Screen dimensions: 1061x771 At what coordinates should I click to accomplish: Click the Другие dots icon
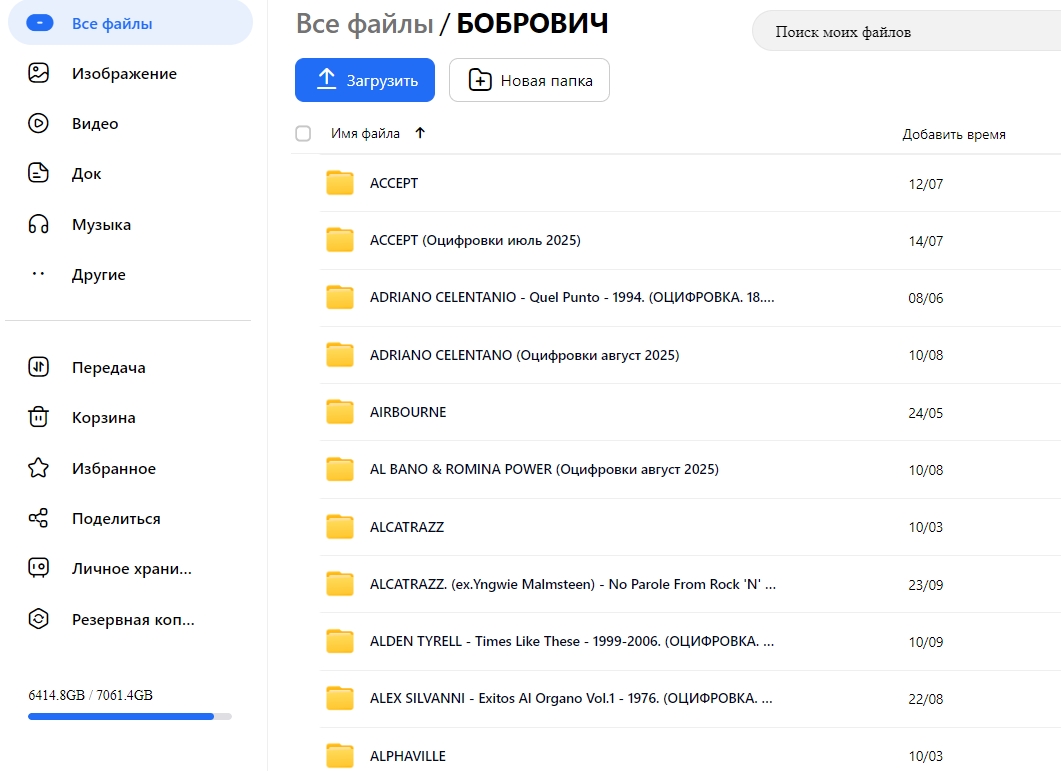[x=39, y=274]
